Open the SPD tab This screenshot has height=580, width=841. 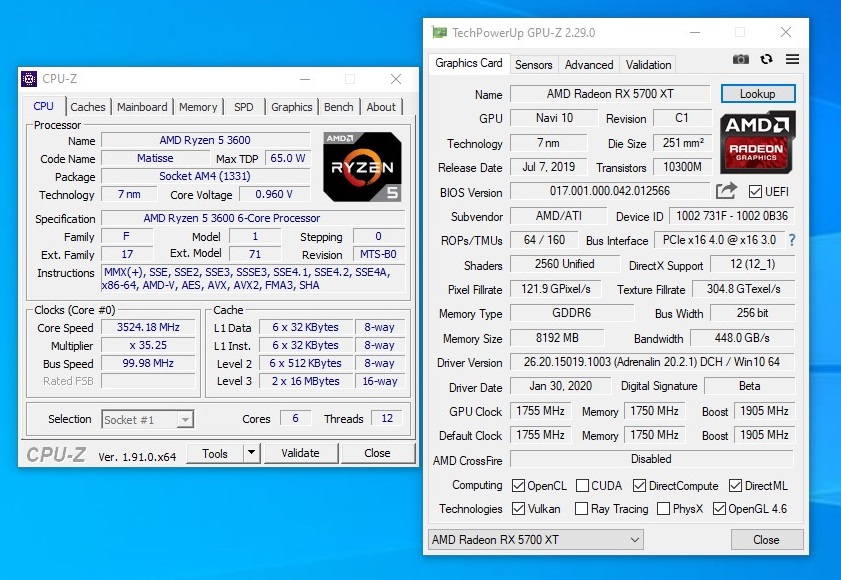pyautogui.click(x=244, y=107)
